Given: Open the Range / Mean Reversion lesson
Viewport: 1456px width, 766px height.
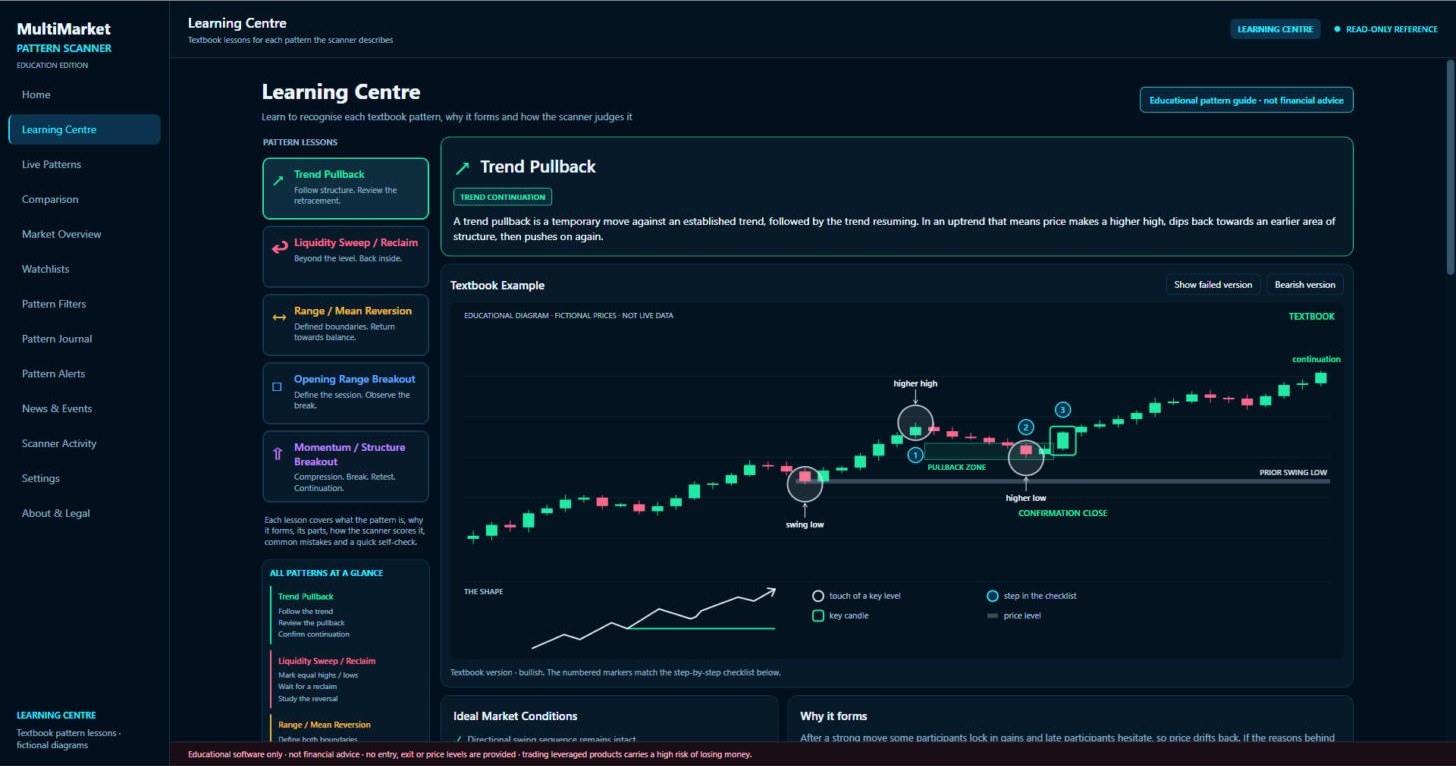Looking at the screenshot, I should point(346,325).
